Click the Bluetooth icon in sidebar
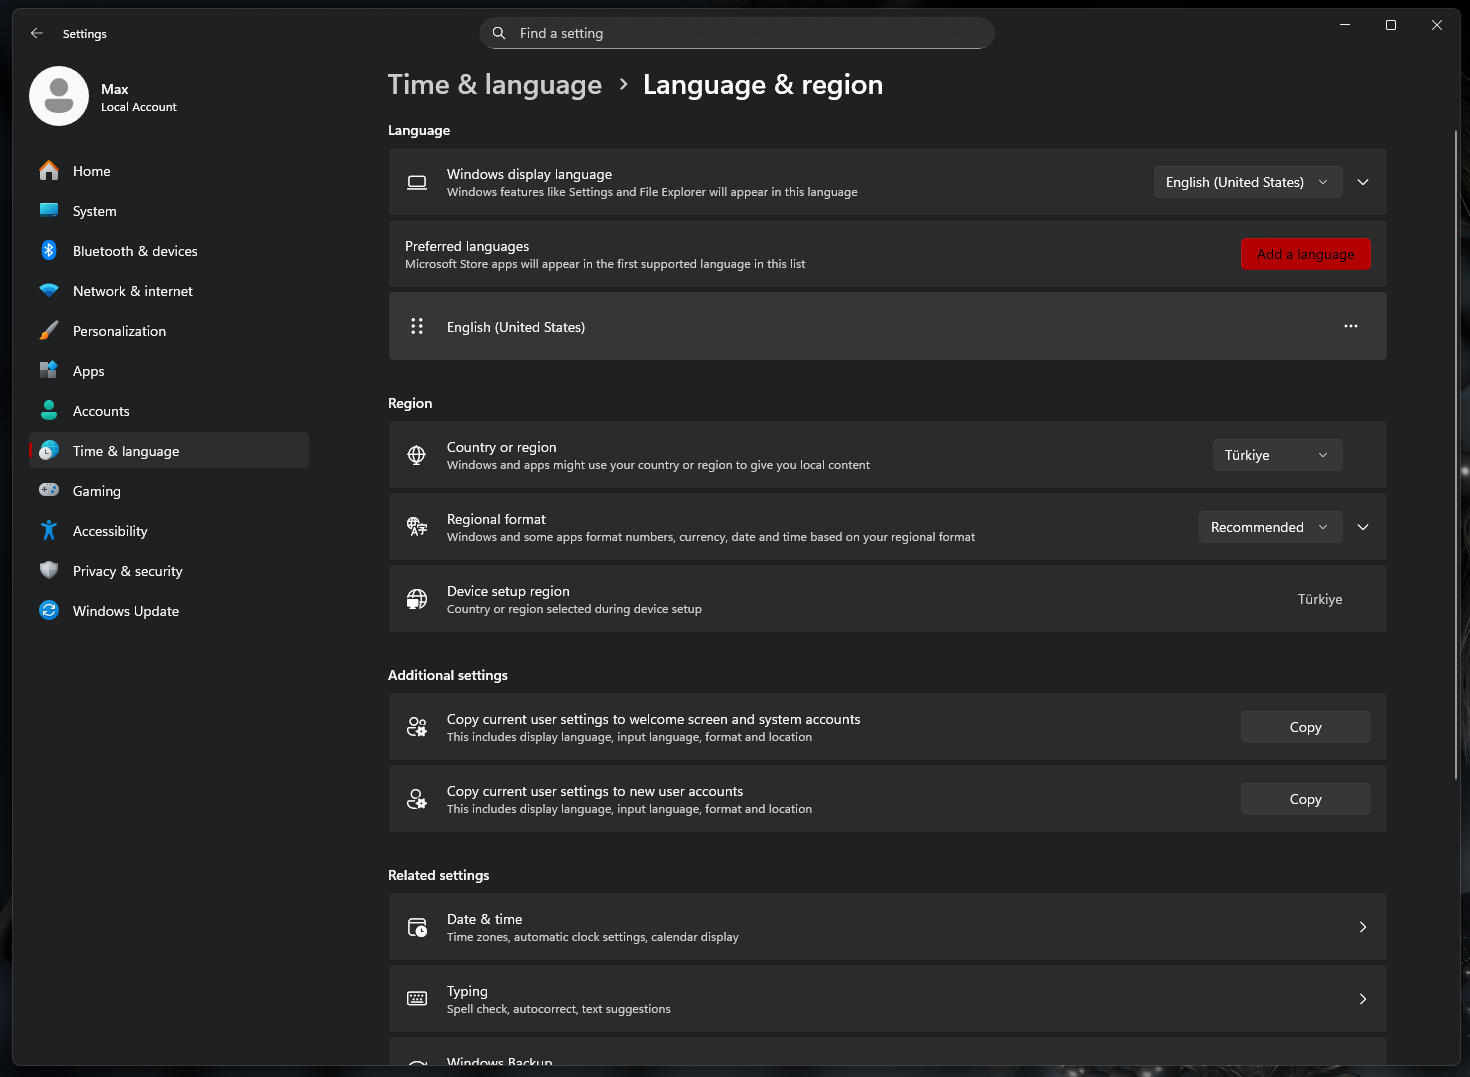The width and height of the screenshot is (1470, 1077). (x=49, y=251)
